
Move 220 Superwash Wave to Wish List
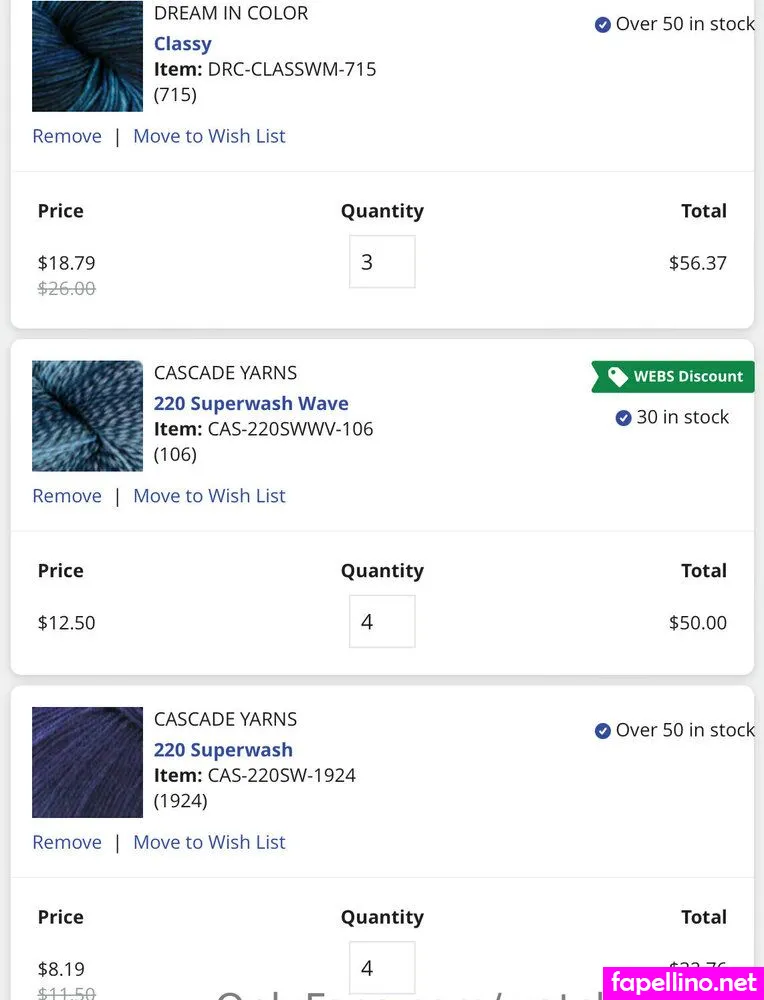(209, 496)
